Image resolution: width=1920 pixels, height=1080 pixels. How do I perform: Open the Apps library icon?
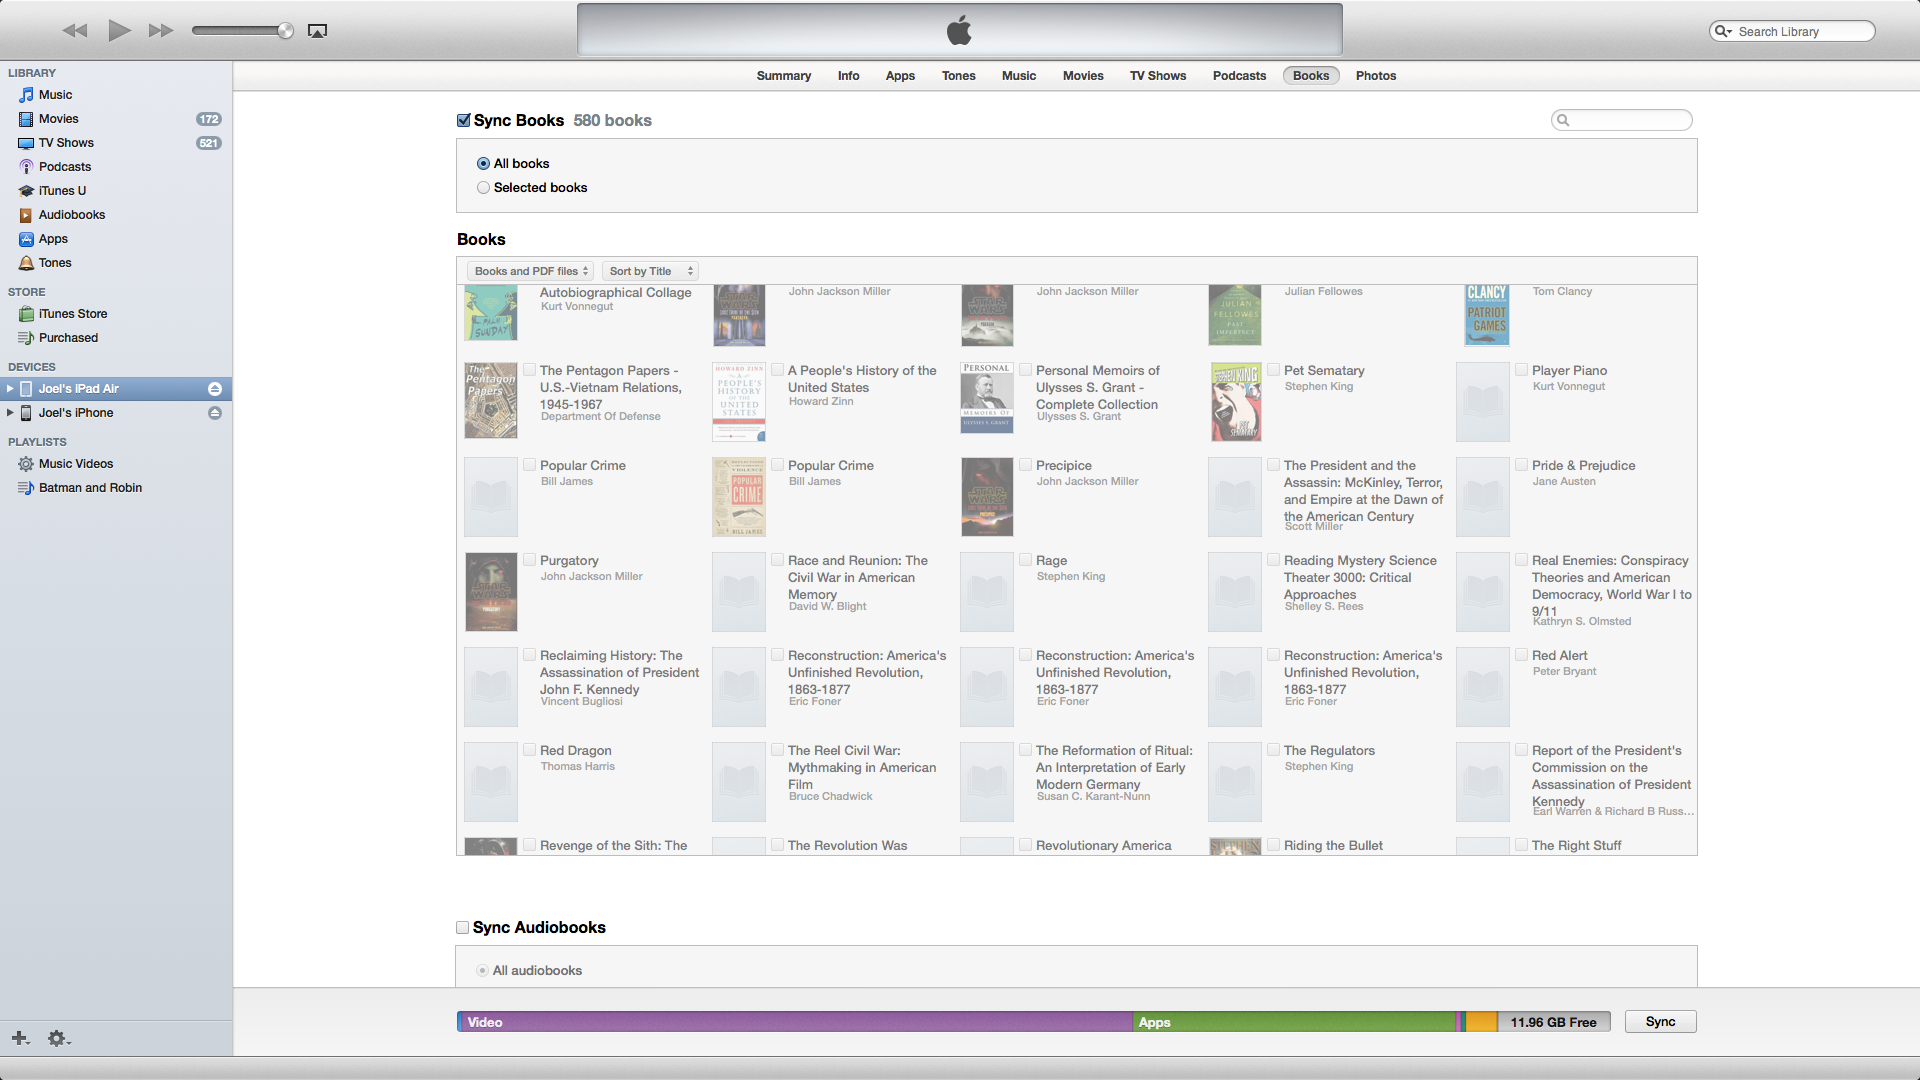26,239
